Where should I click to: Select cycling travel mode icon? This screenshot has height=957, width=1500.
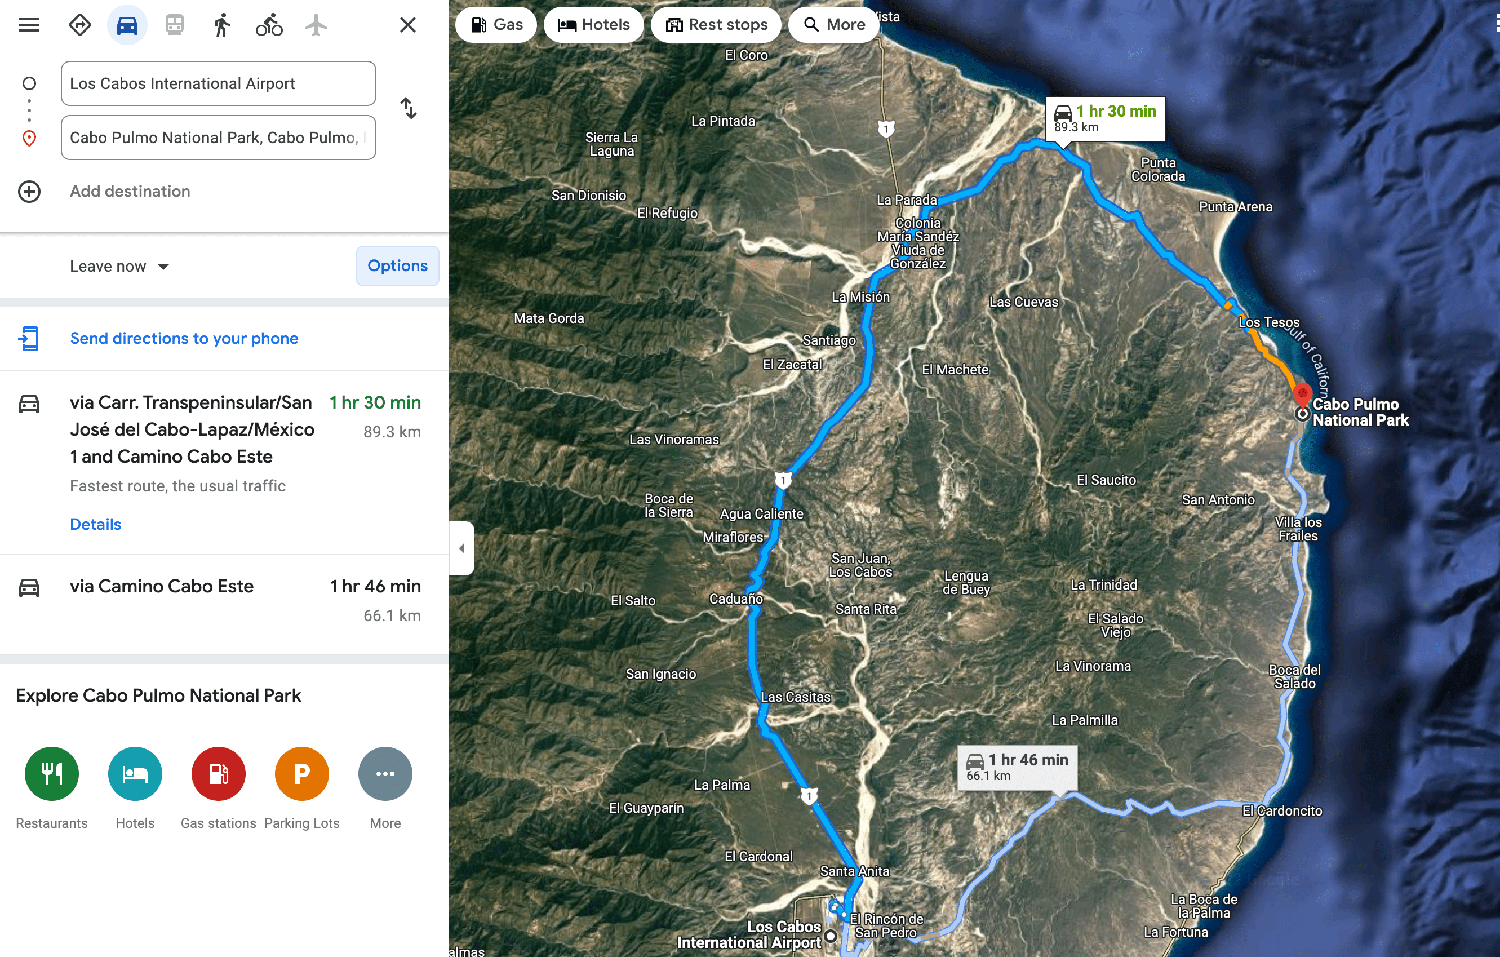point(269,25)
